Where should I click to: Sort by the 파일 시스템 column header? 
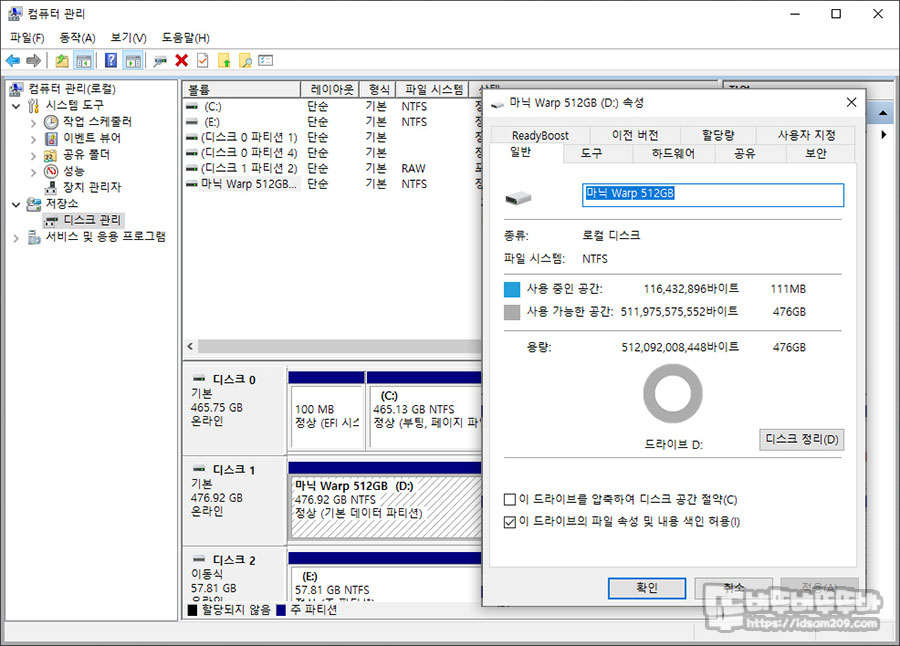coord(432,90)
